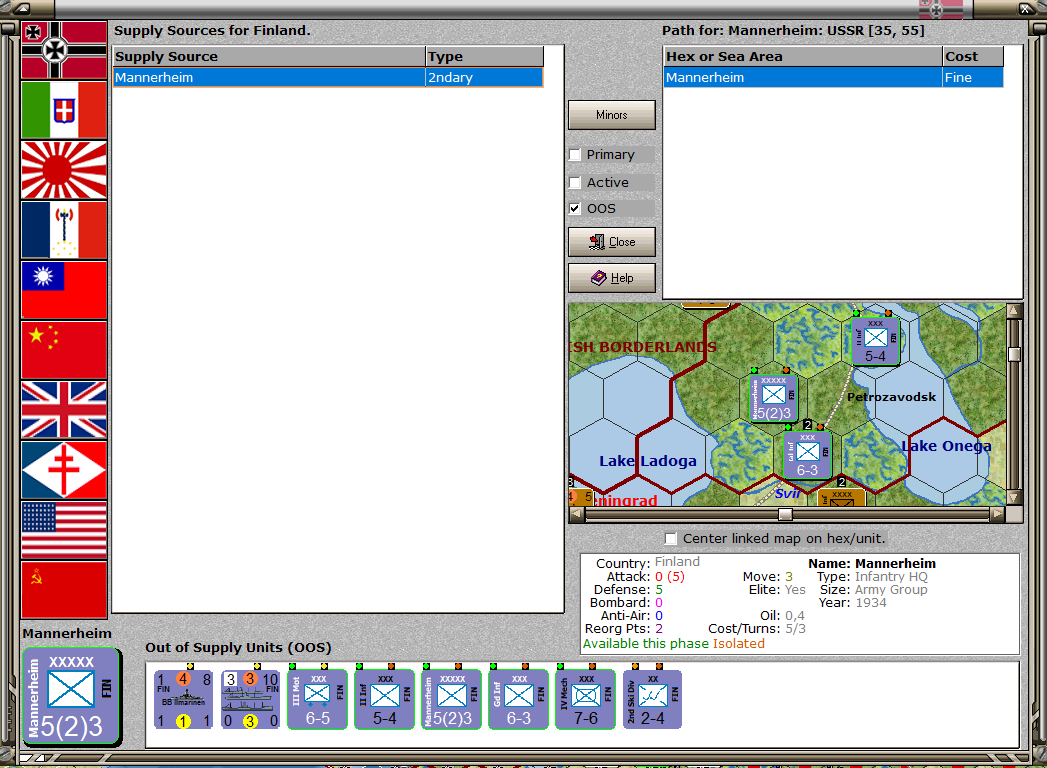Click the map horizontal scrollbar thumb
Screen dimensions: 1047x768
pyautogui.click(x=786, y=514)
